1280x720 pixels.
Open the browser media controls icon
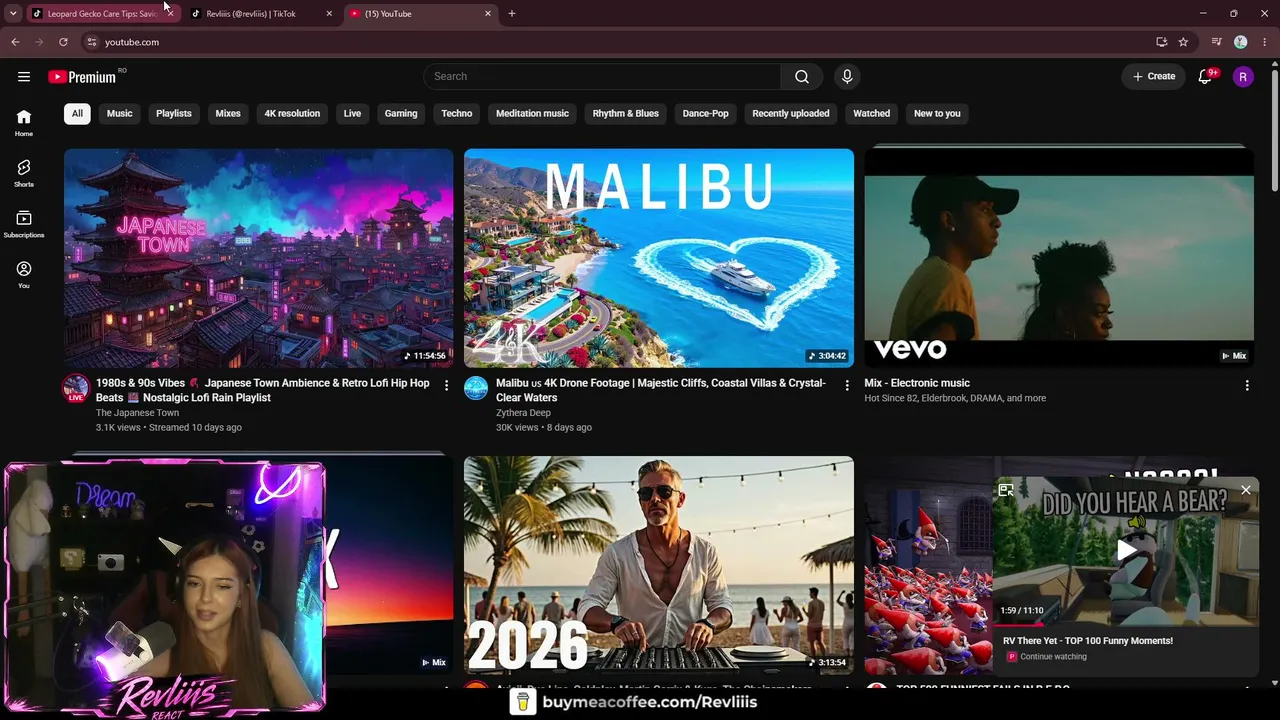tap(1216, 42)
